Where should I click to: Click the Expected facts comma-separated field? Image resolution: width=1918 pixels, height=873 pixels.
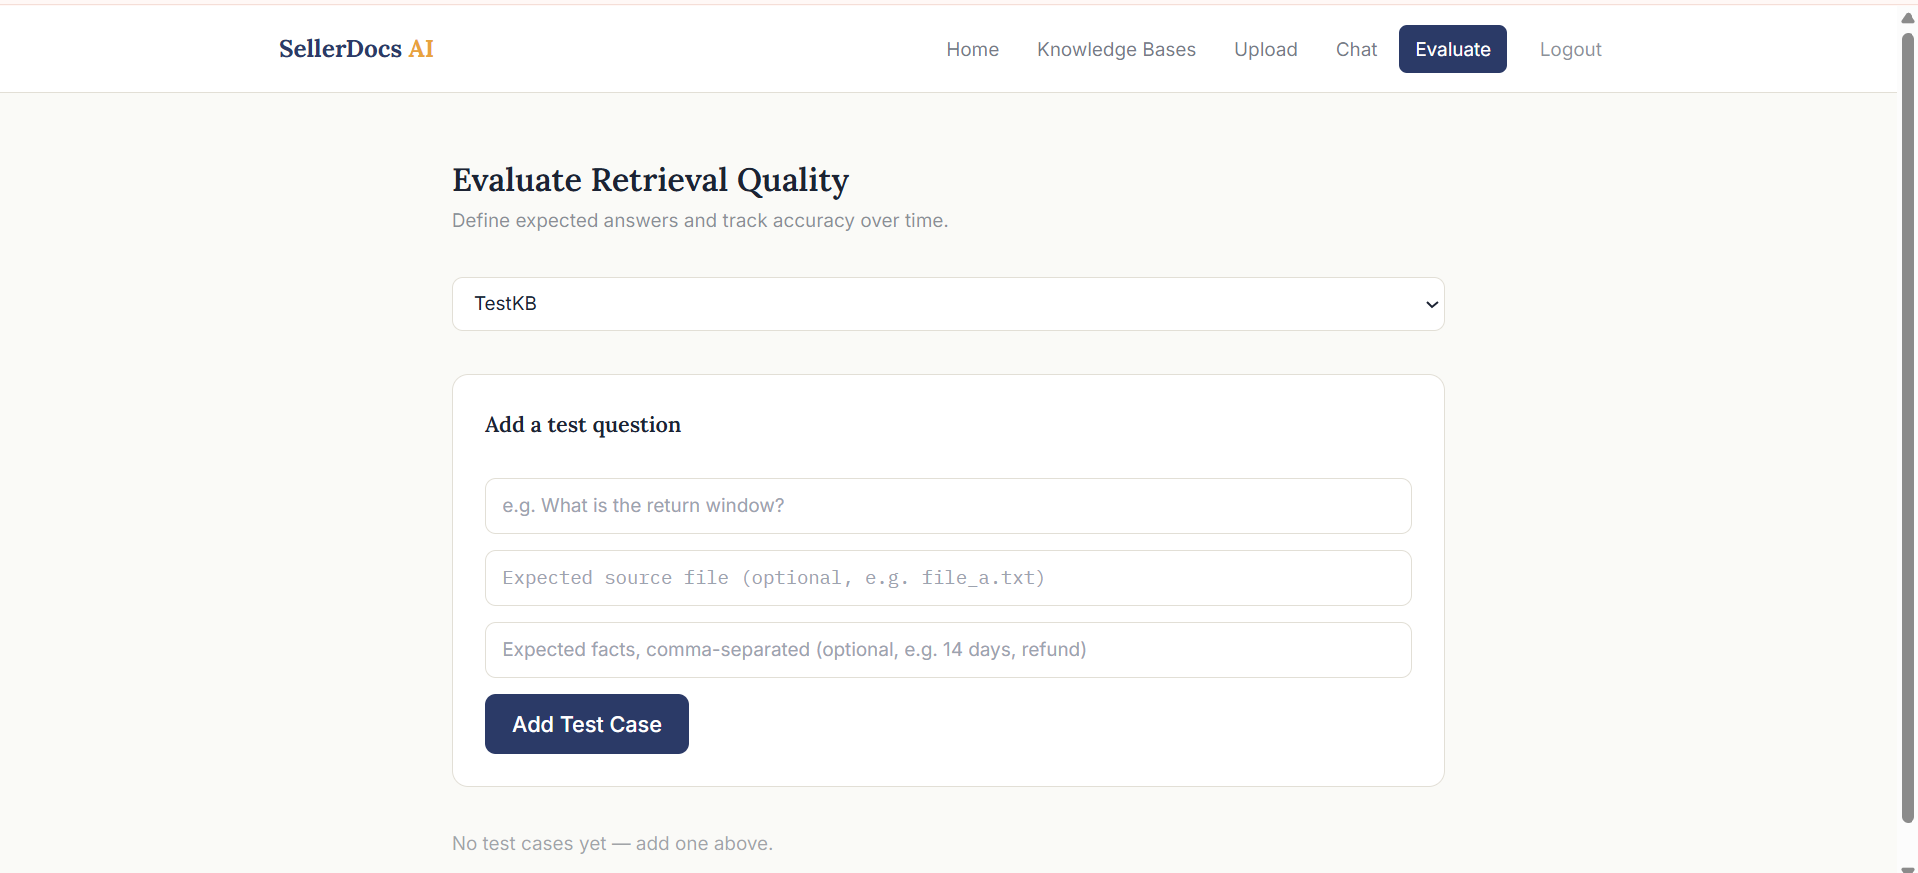948,650
